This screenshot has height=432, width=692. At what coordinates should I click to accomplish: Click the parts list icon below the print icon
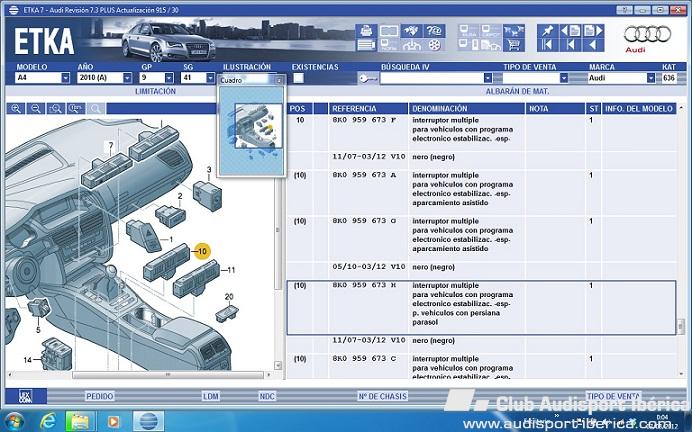click(366, 45)
